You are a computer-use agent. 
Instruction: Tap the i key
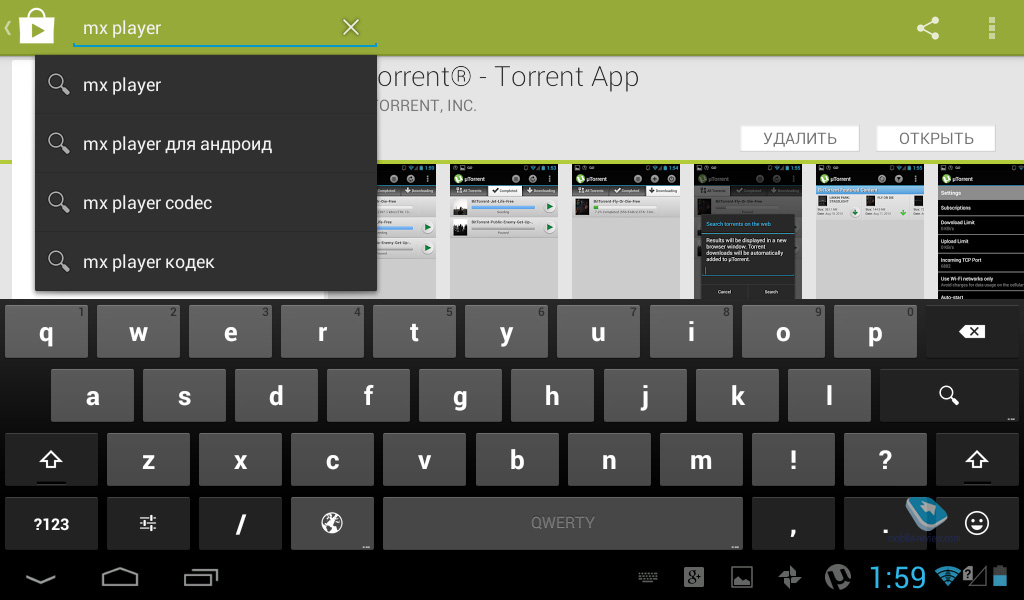tap(691, 332)
